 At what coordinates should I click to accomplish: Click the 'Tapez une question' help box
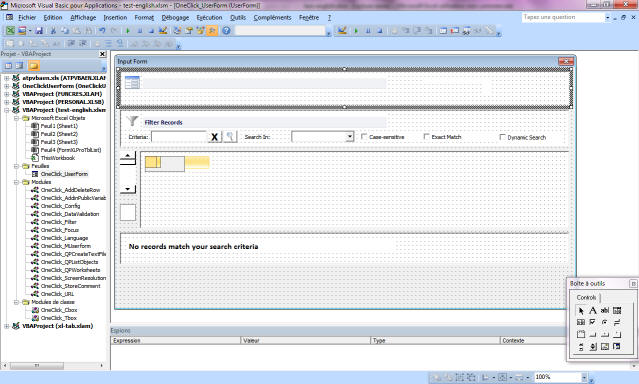562,17
